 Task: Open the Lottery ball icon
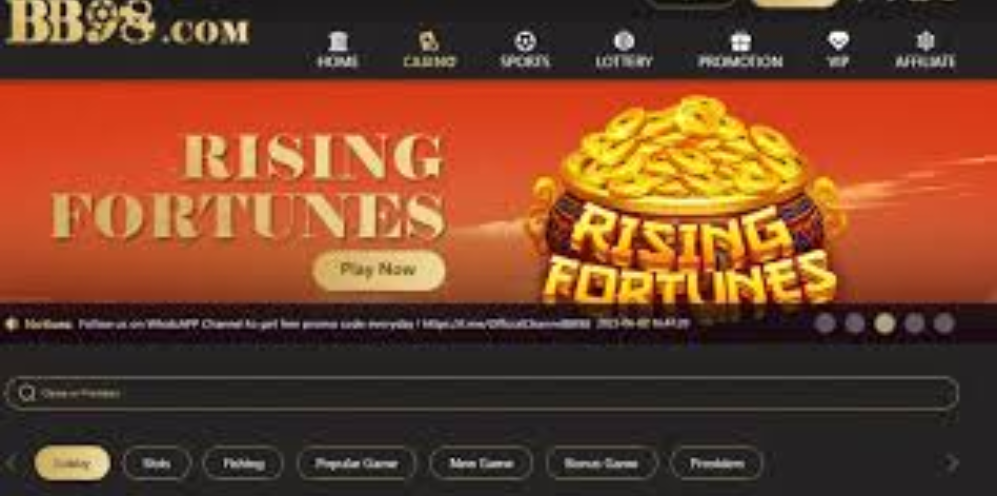pyautogui.click(x=624, y=41)
